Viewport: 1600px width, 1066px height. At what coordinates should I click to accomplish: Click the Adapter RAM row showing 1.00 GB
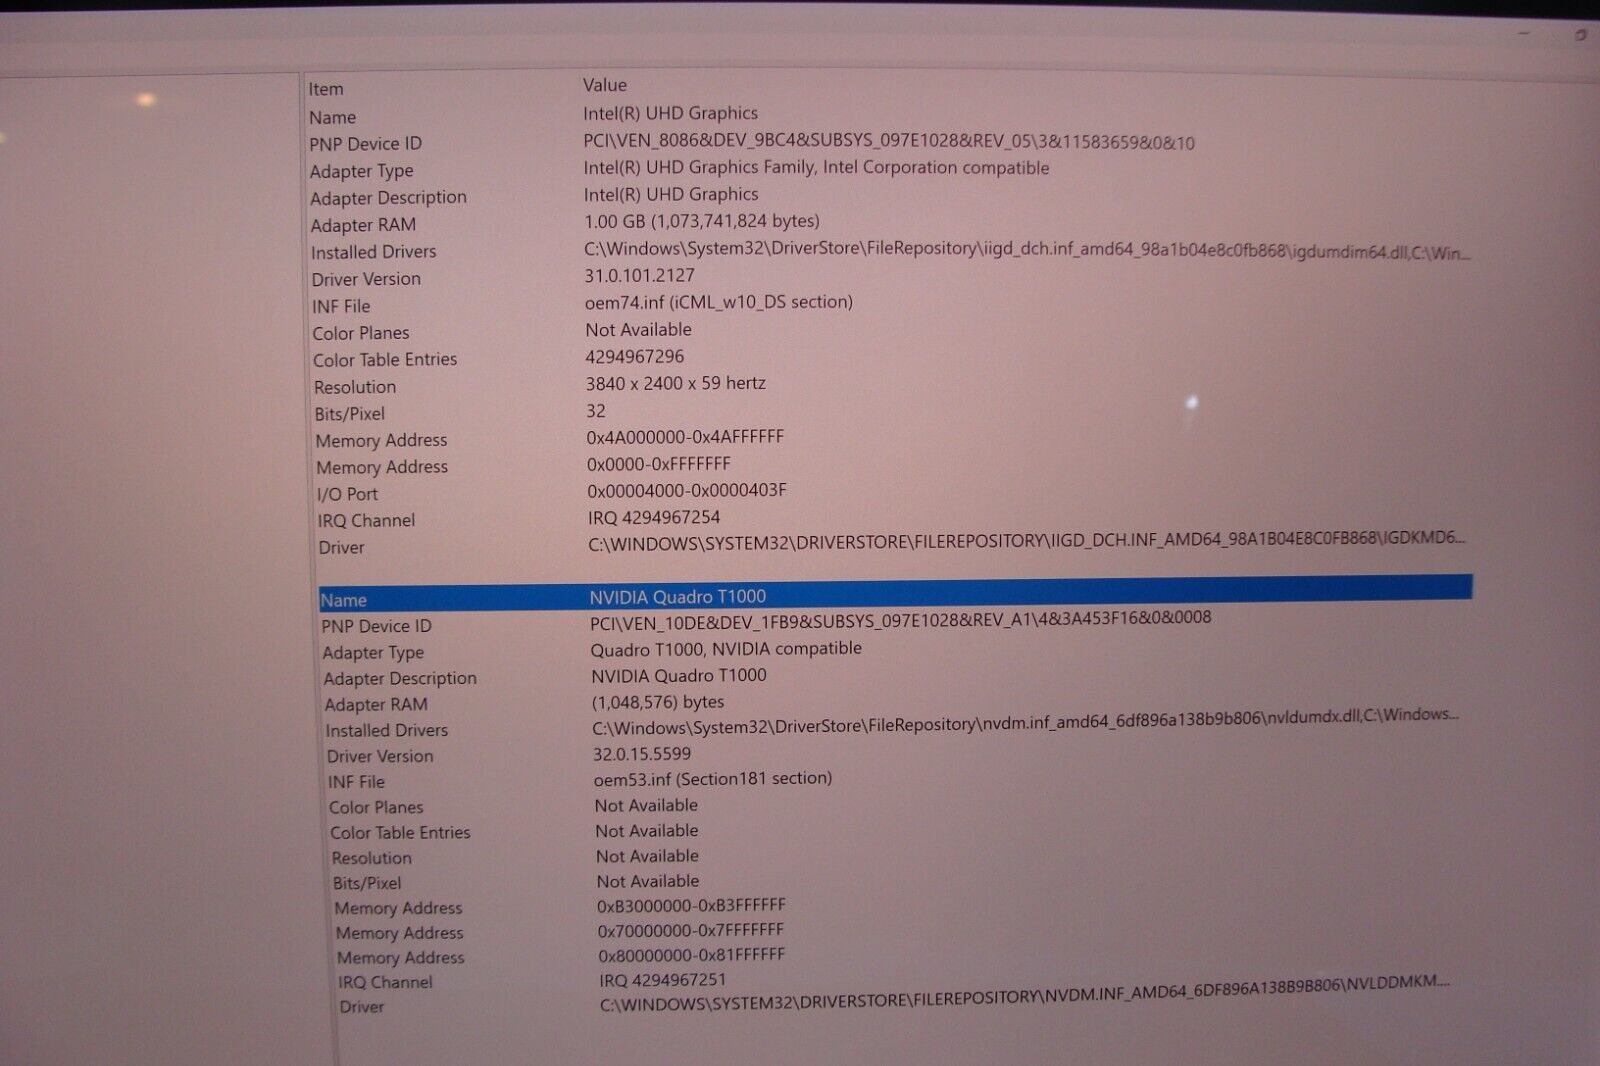(x=600, y=223)
